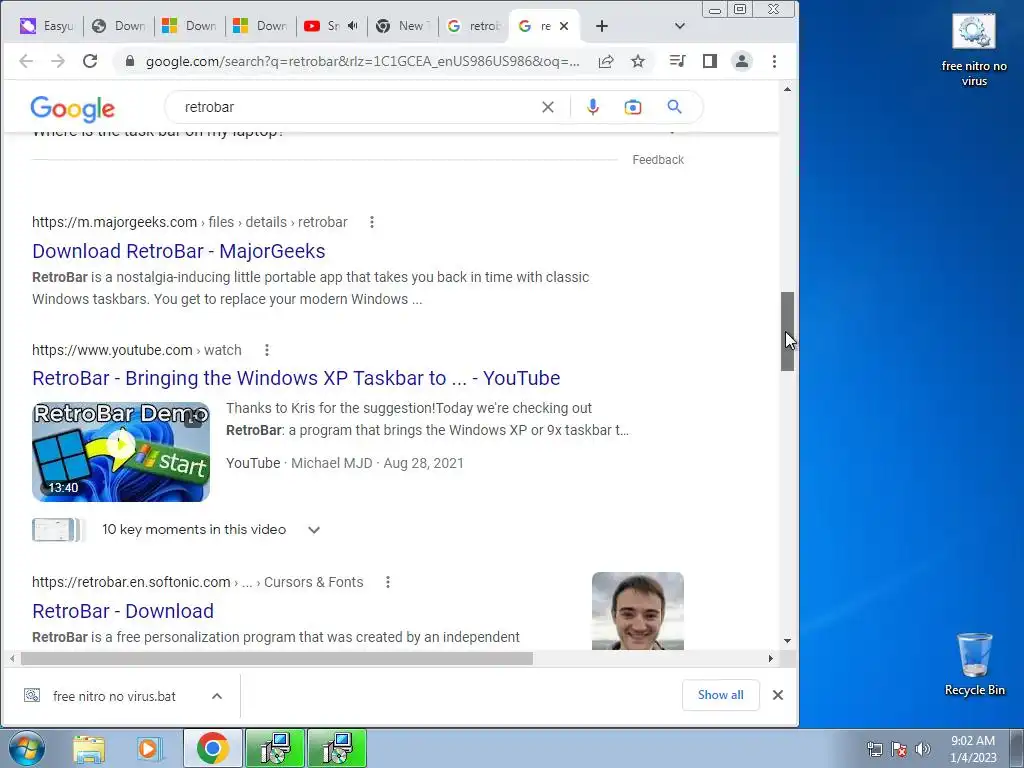Click the address bar URL
Viewport: 1024px width, 768px height.
[x=362, y=61]
